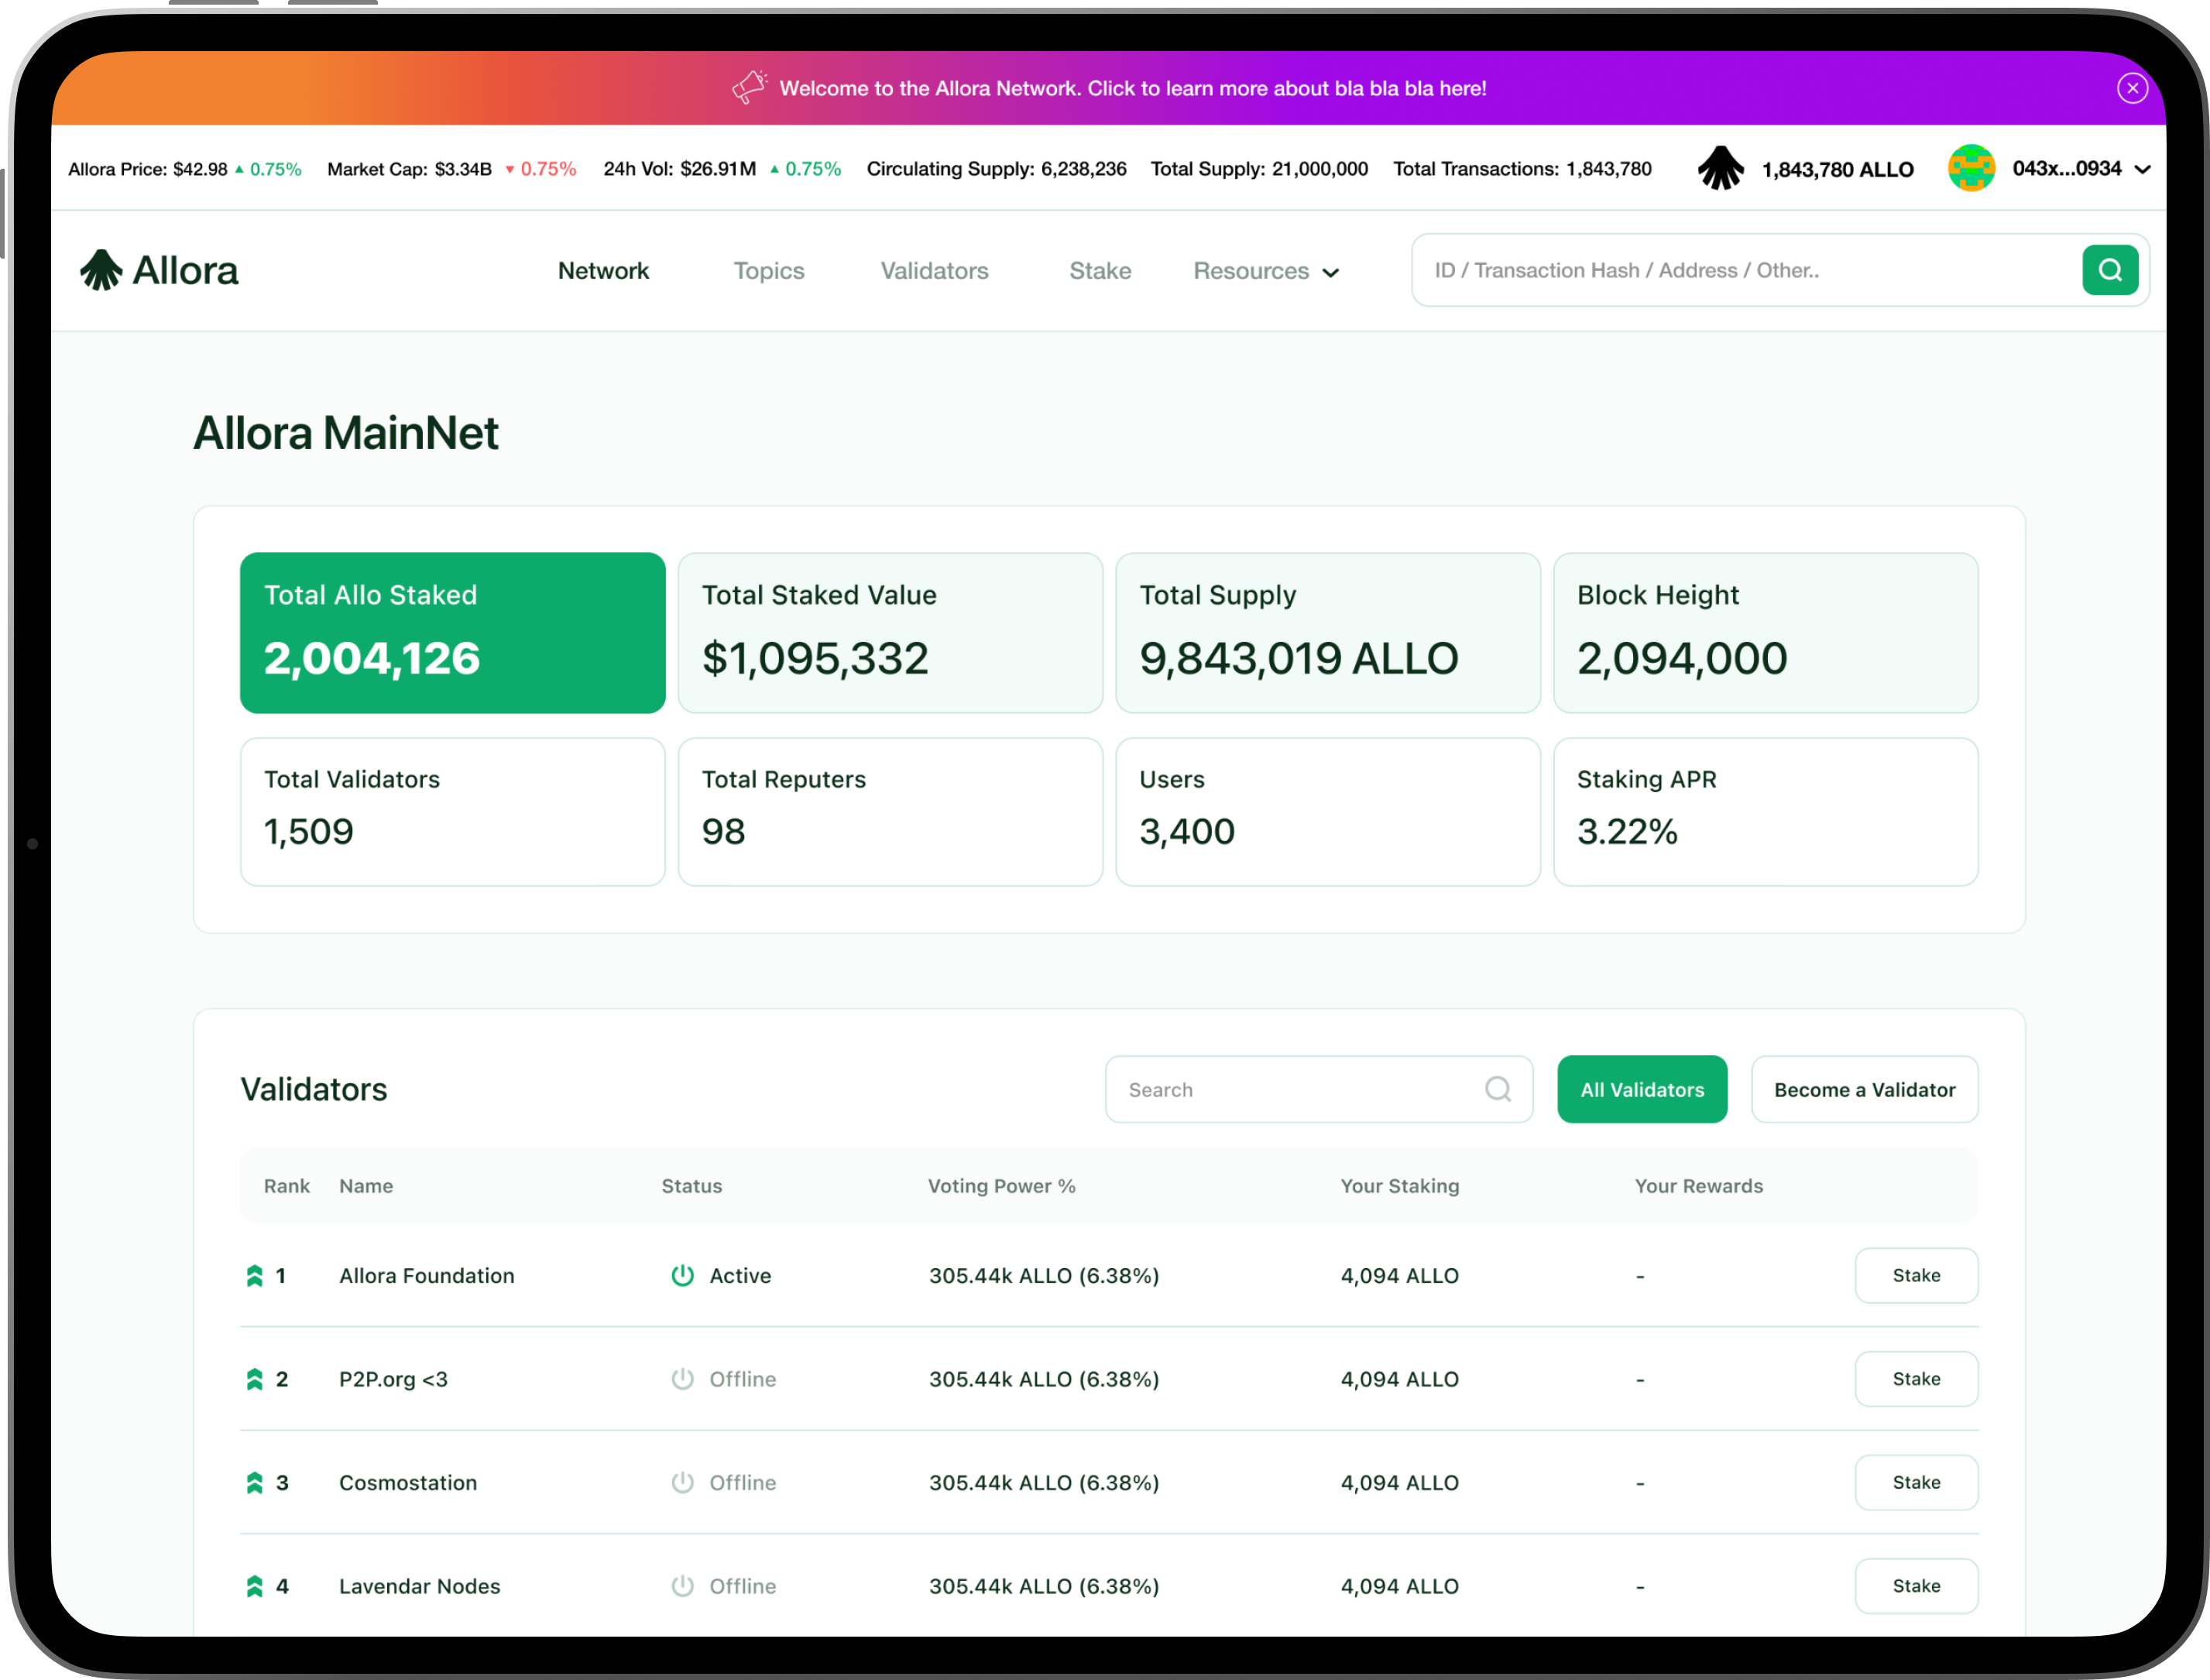Image resolution: width=2210 pixels, height=1680 pixels.
Task: Click the Offline power icon for Cosmostation
Action: point(682,1482)
